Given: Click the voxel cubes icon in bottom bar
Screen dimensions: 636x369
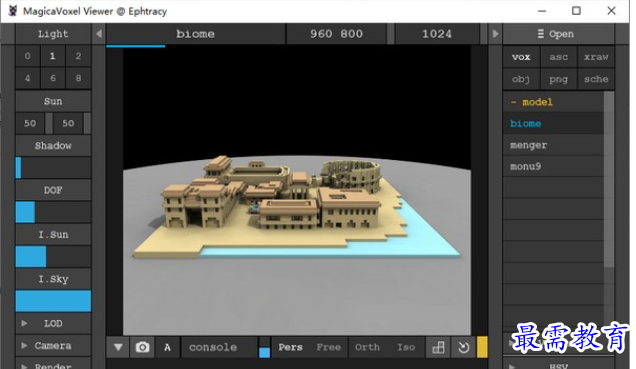Looking at the screenshot, I should click(438, 347).
